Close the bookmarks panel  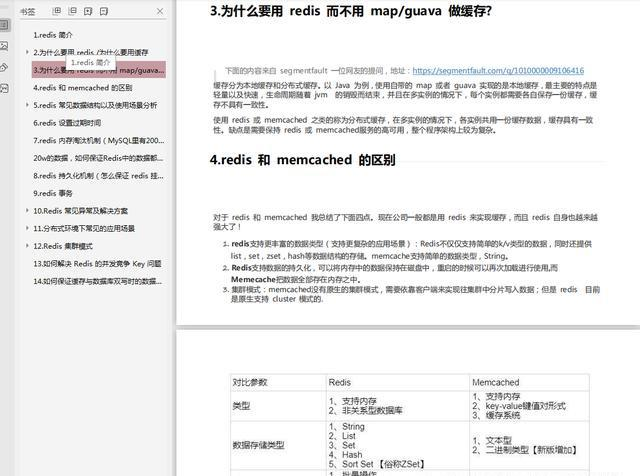[160, 11]
